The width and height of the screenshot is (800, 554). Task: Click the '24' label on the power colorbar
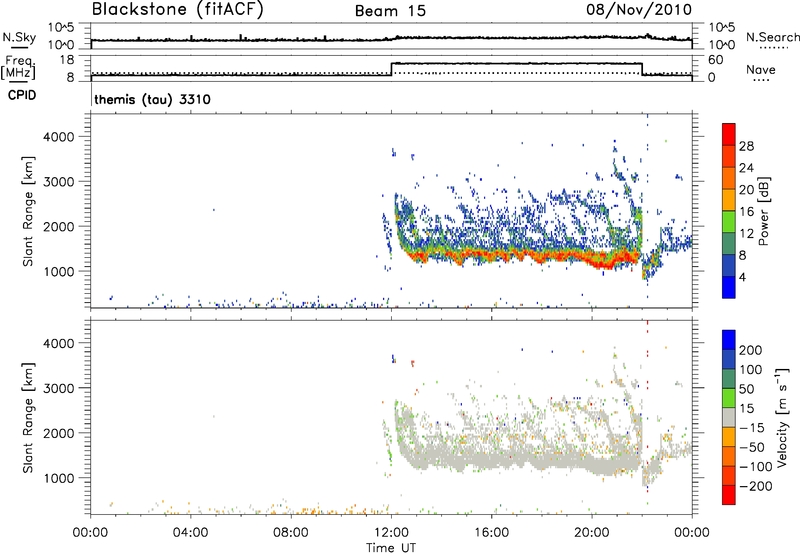(746, 168)
